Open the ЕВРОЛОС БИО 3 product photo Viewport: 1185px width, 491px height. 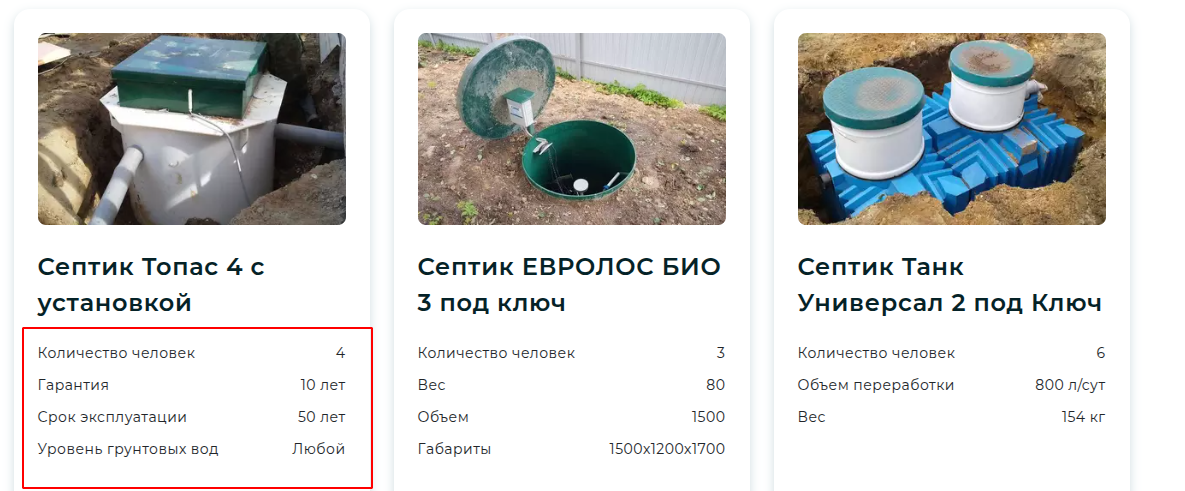coord(571,128)
